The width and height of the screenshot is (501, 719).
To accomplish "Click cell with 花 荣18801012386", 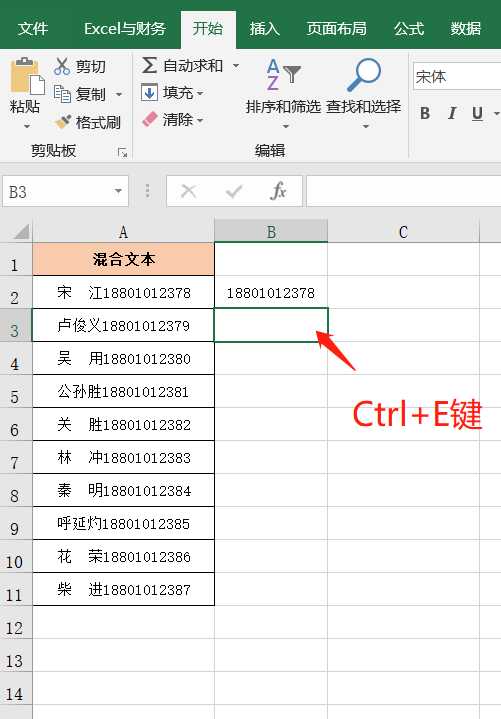I will click(x=123, y=556).
